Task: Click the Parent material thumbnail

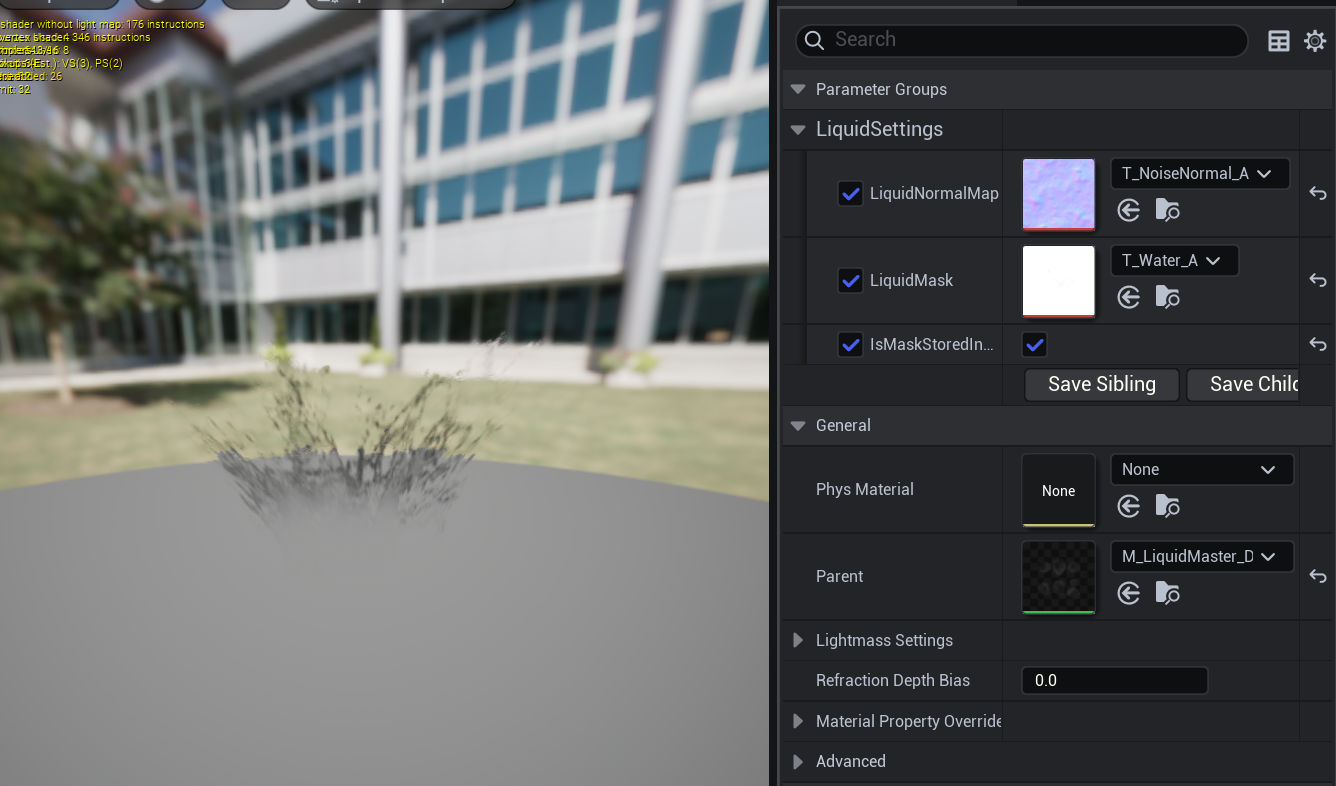Action: coord(1058,577)
